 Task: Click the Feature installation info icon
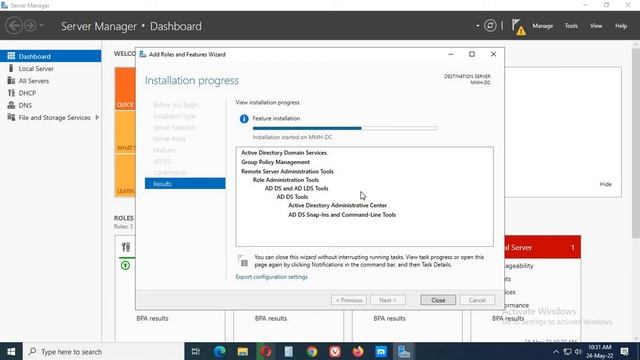point(244,119)
